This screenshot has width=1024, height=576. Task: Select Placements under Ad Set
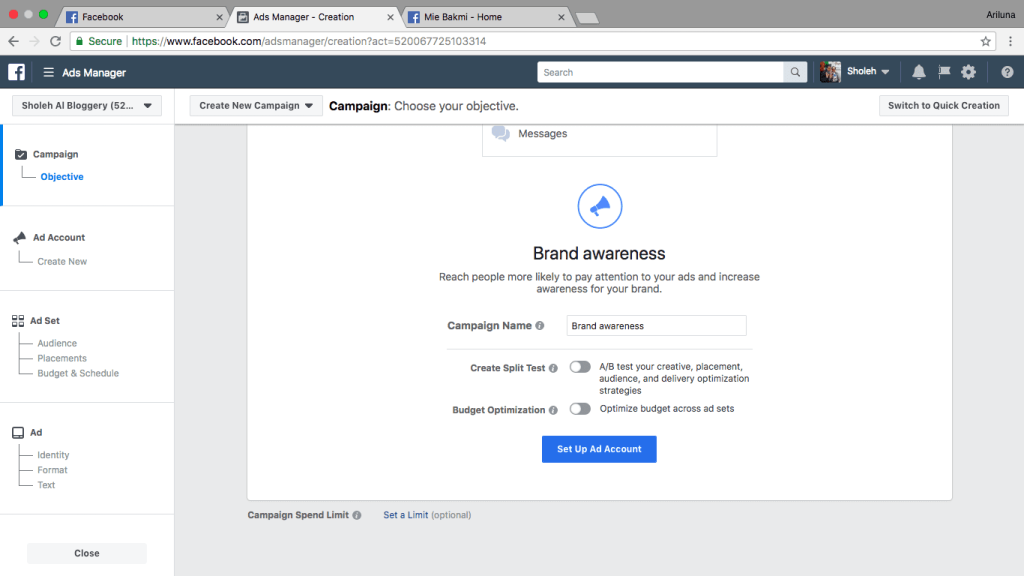62,359
